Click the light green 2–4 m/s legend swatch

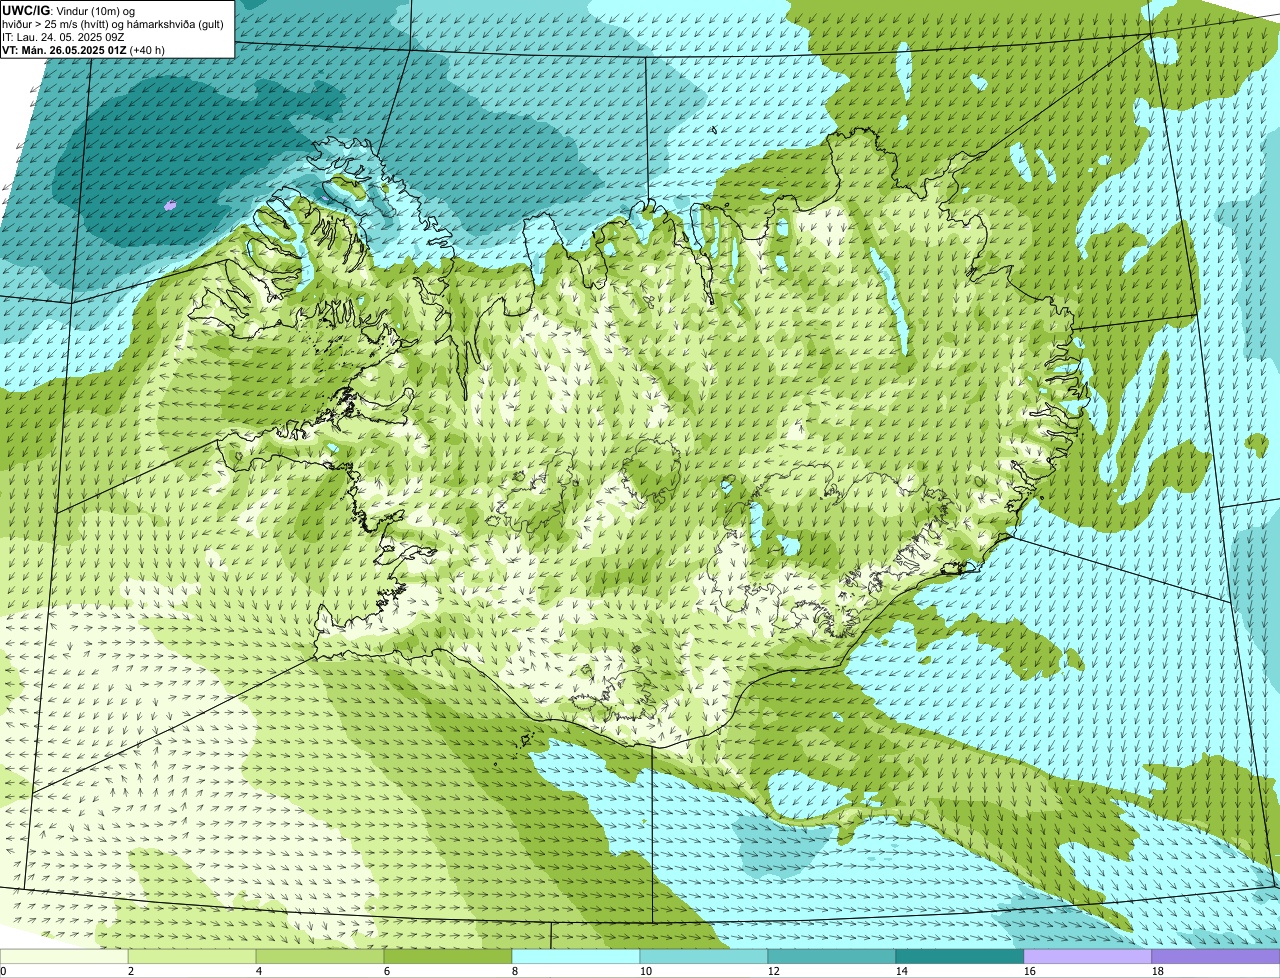(x=192, y=956)
